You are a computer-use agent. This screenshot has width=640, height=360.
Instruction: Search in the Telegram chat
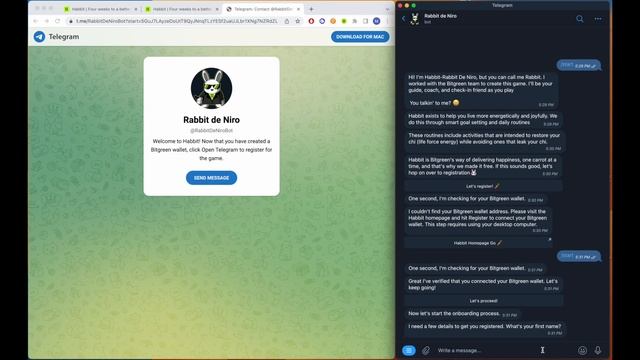(580, 19)
